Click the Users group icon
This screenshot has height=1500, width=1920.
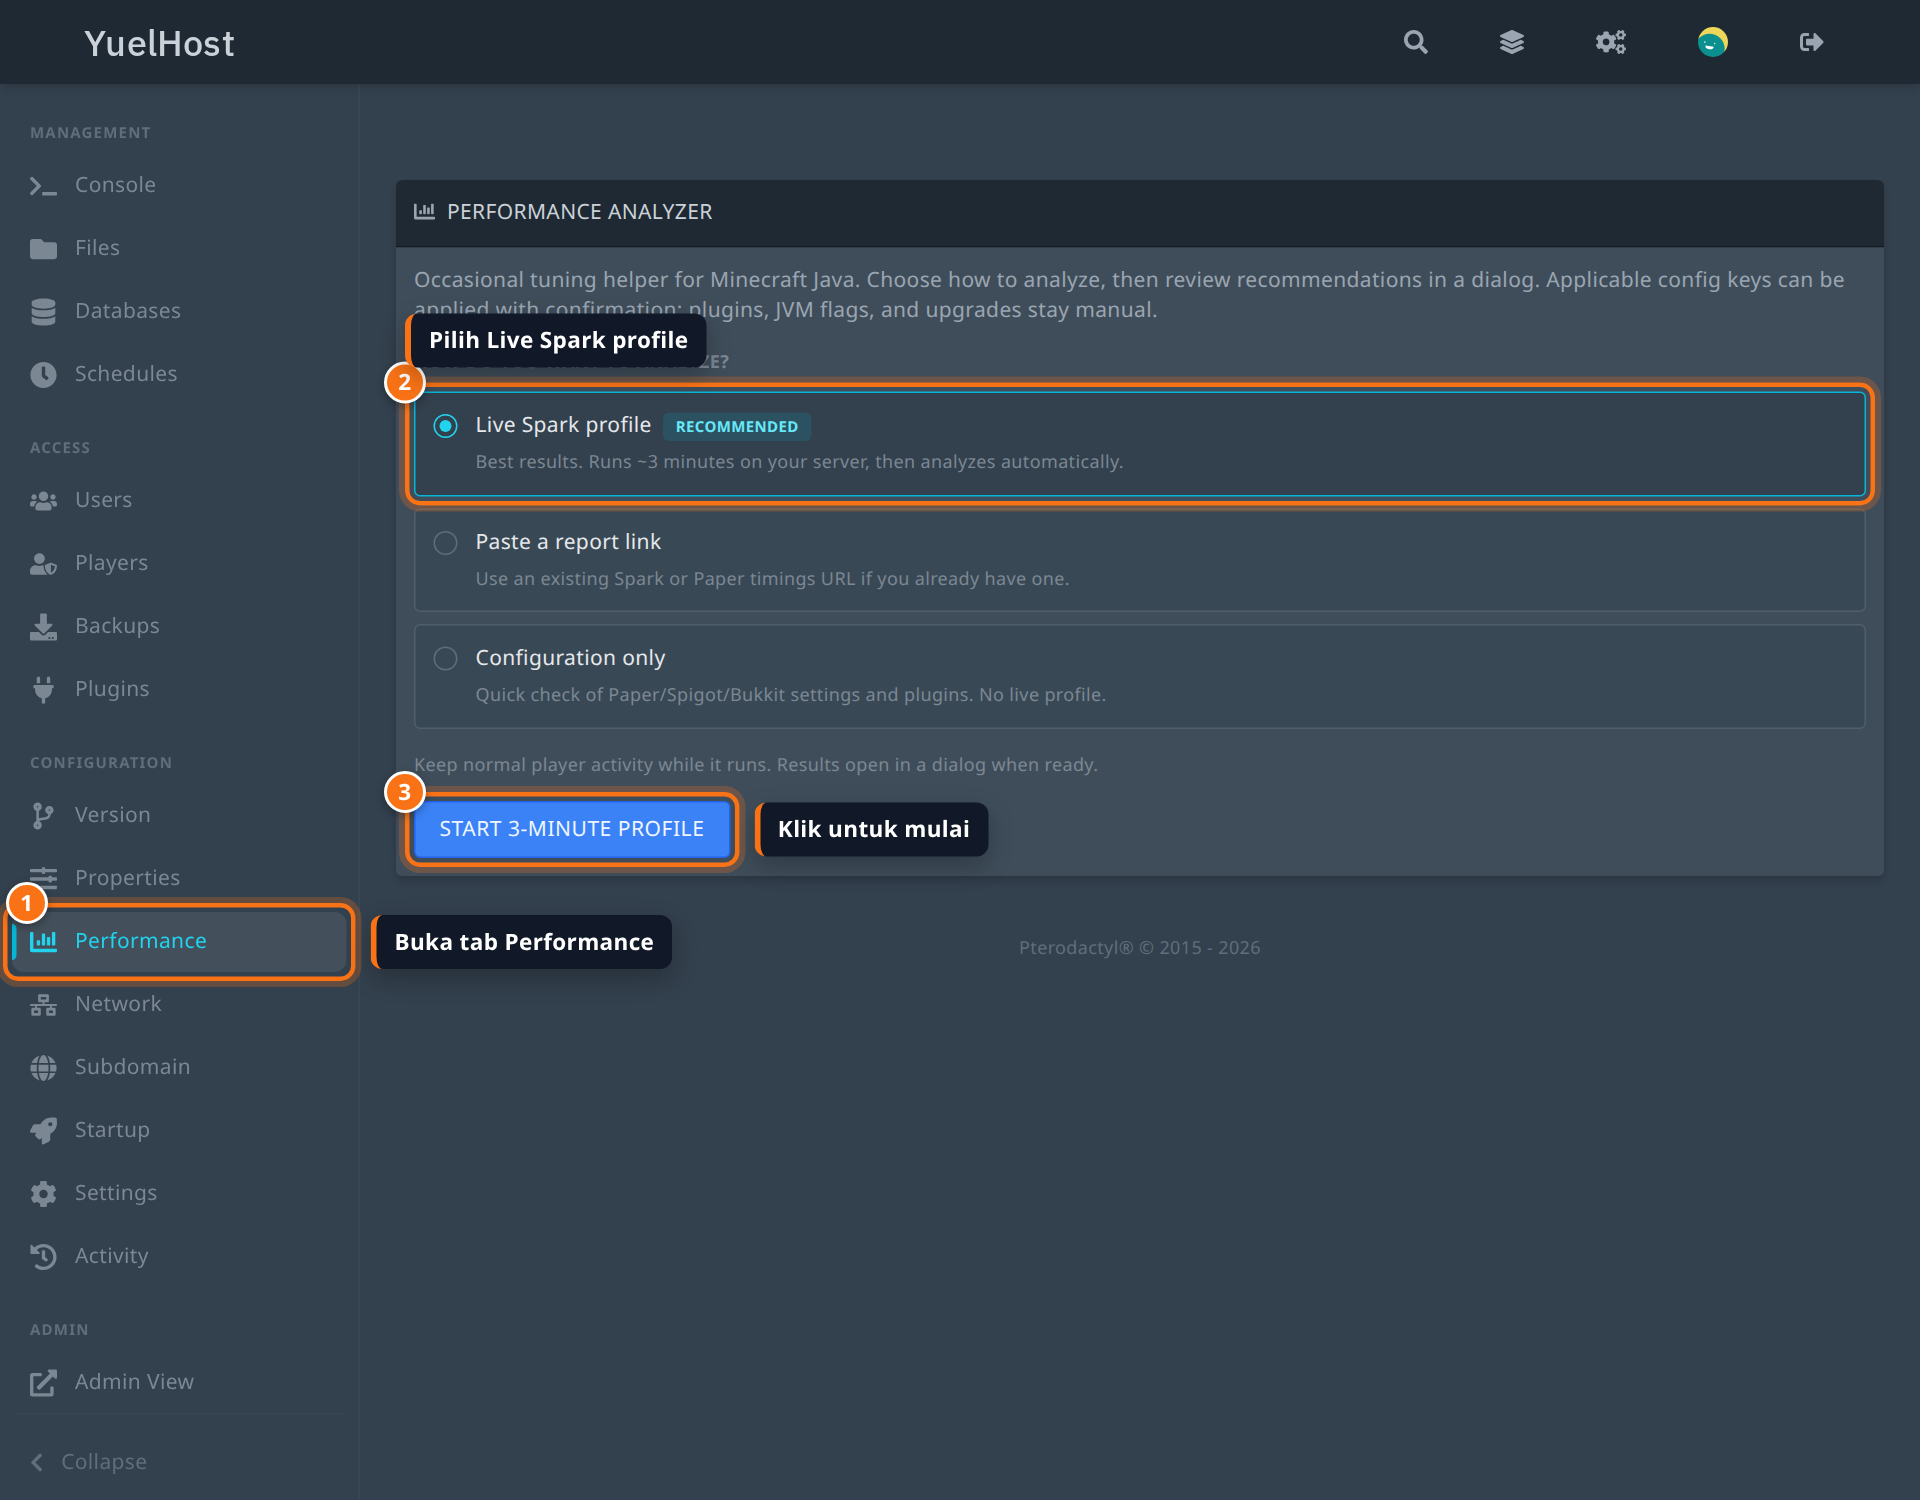click(x=43, y=501)
